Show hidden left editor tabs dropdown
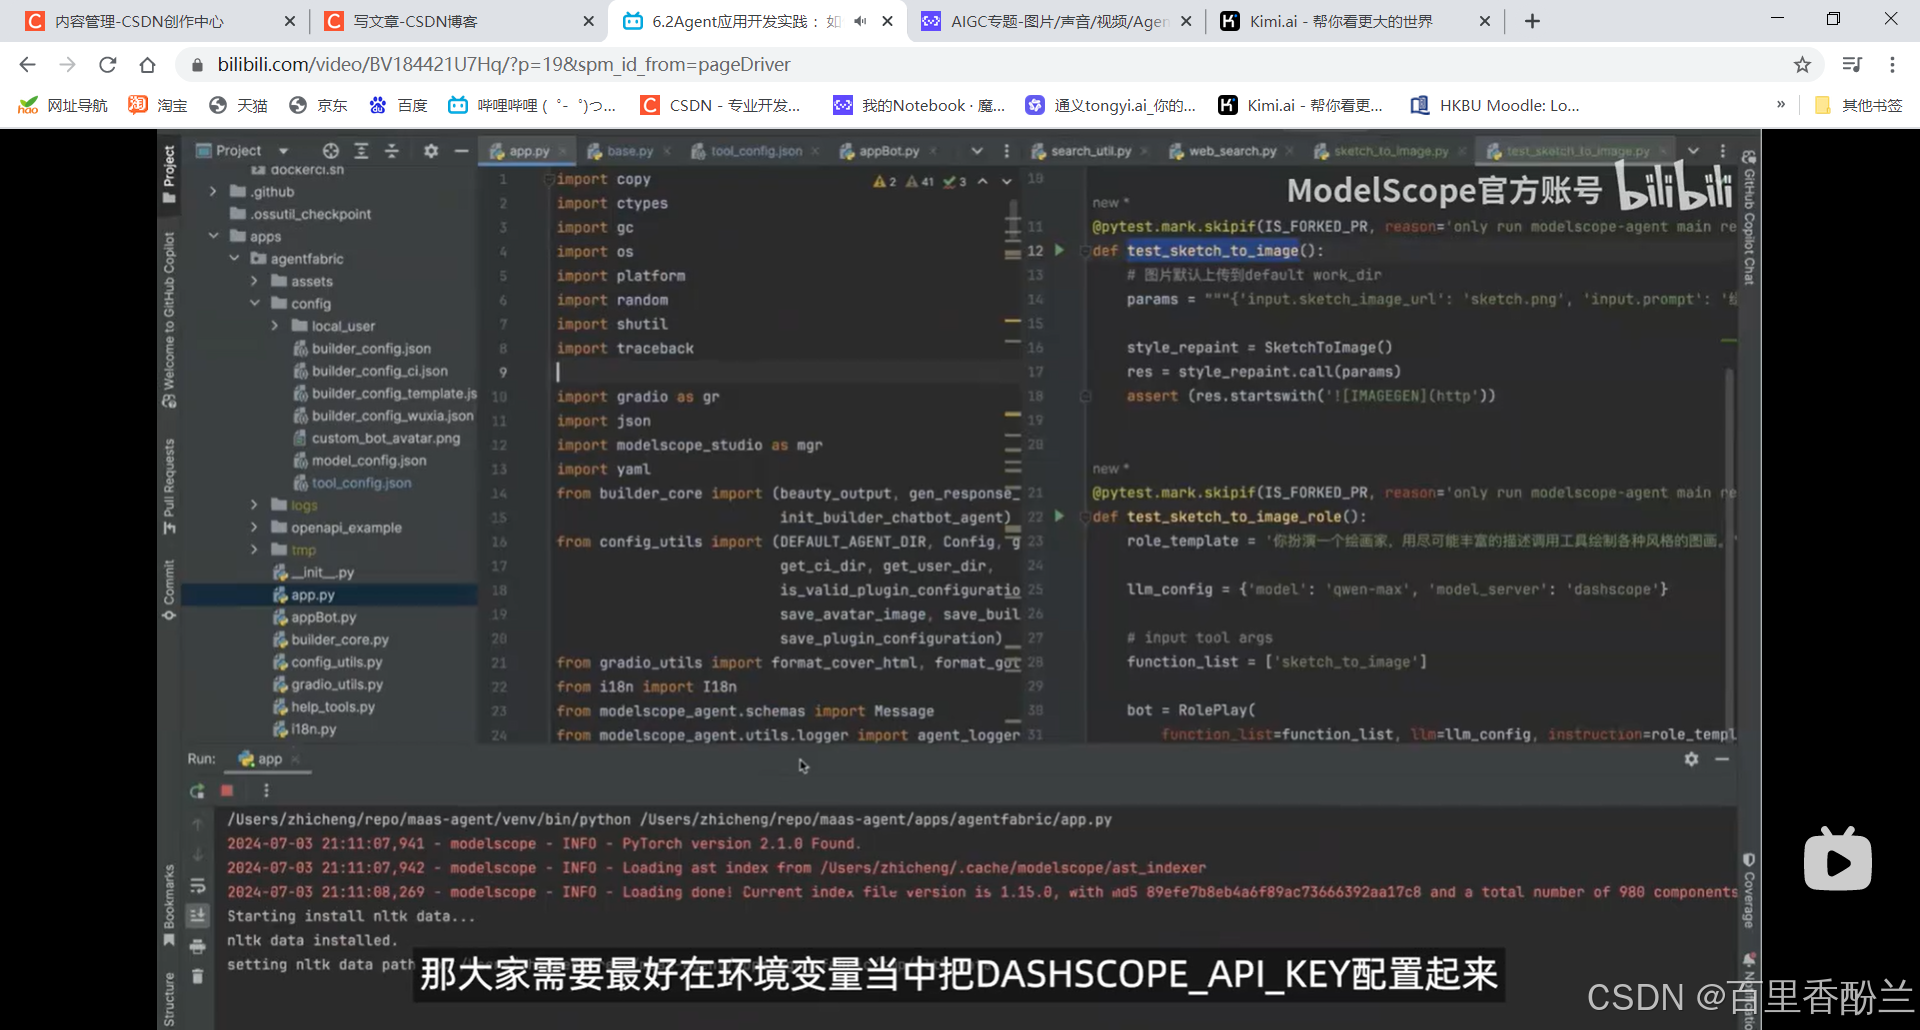 pyautogui.click(x=977, y=151)
